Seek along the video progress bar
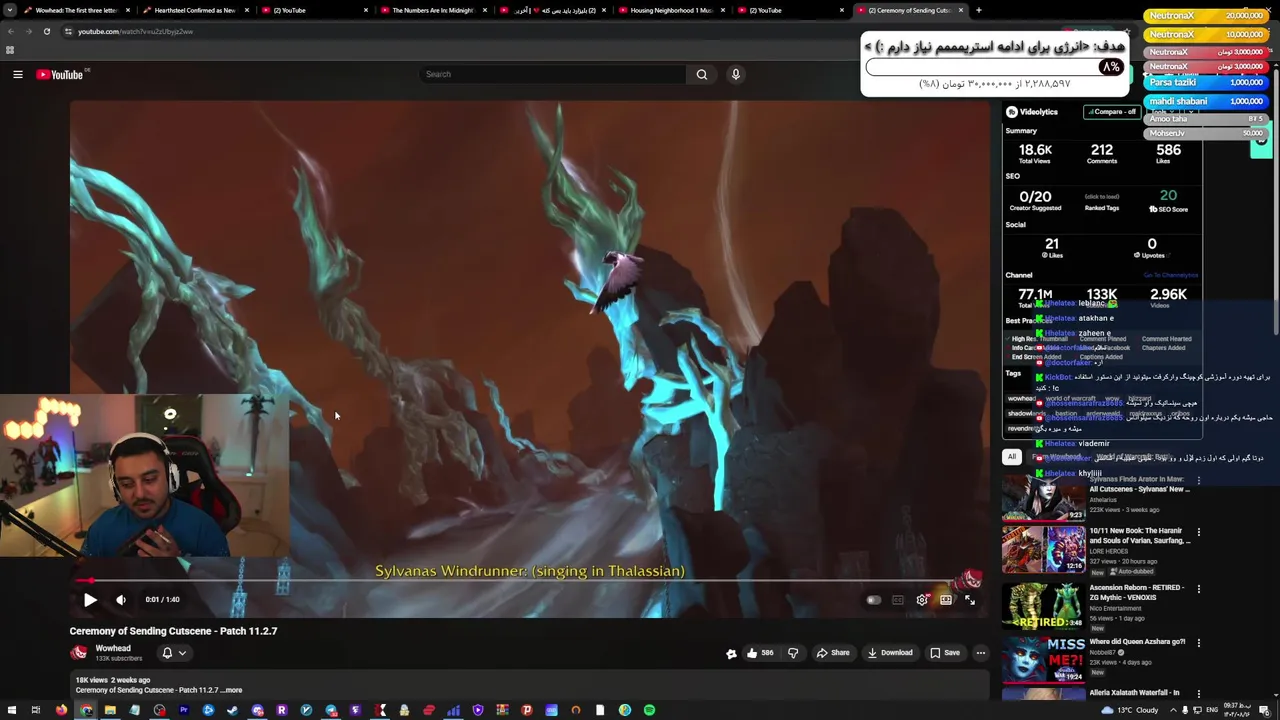Screen dimensions: 1280x720 pyautogui.click(x=530, y=580)
